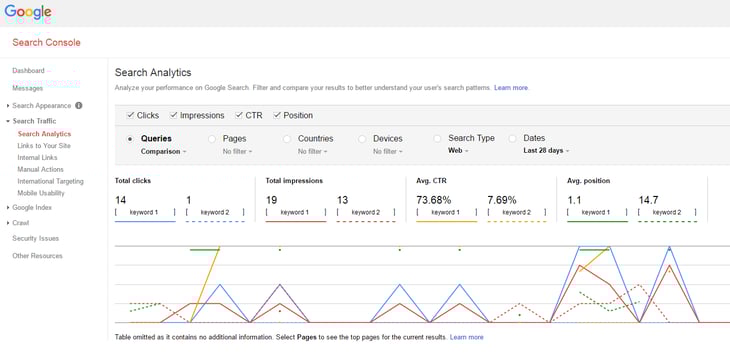Toggle the CTR checkbox
Viewport: 730px width, 360px height.
[x=239, y=115]
